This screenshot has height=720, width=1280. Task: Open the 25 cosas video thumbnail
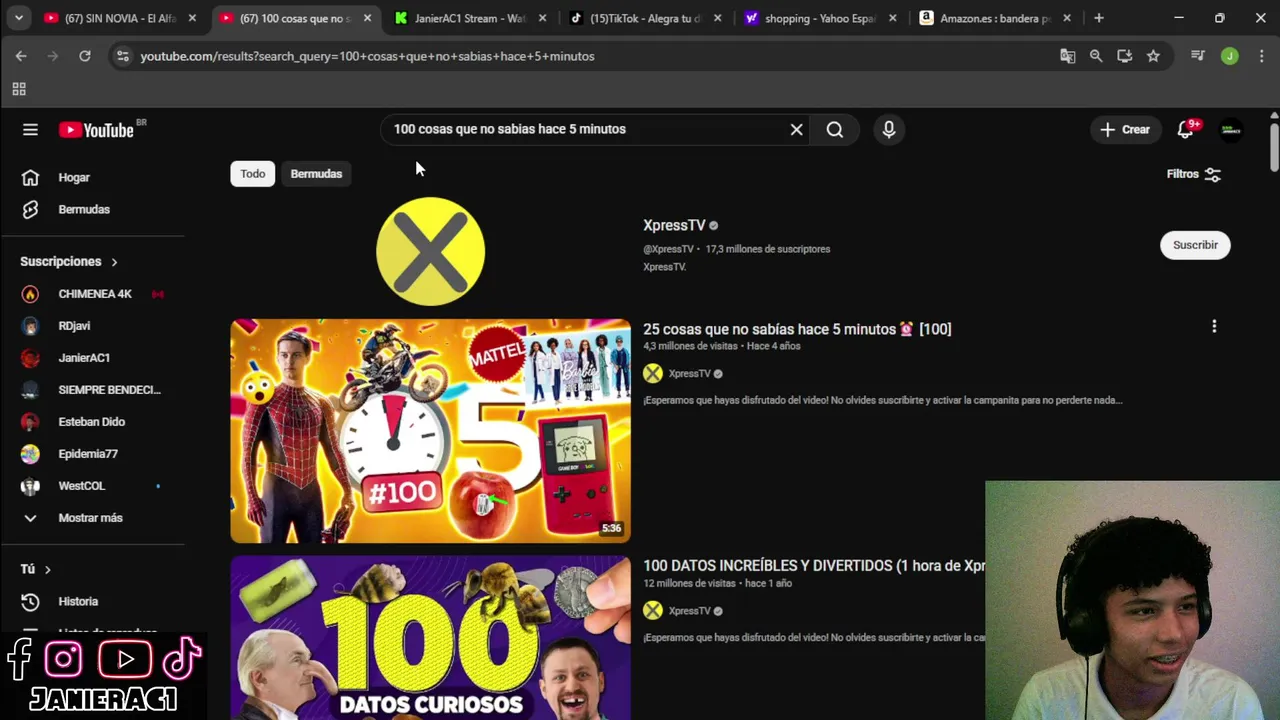[x=430, y=431]
